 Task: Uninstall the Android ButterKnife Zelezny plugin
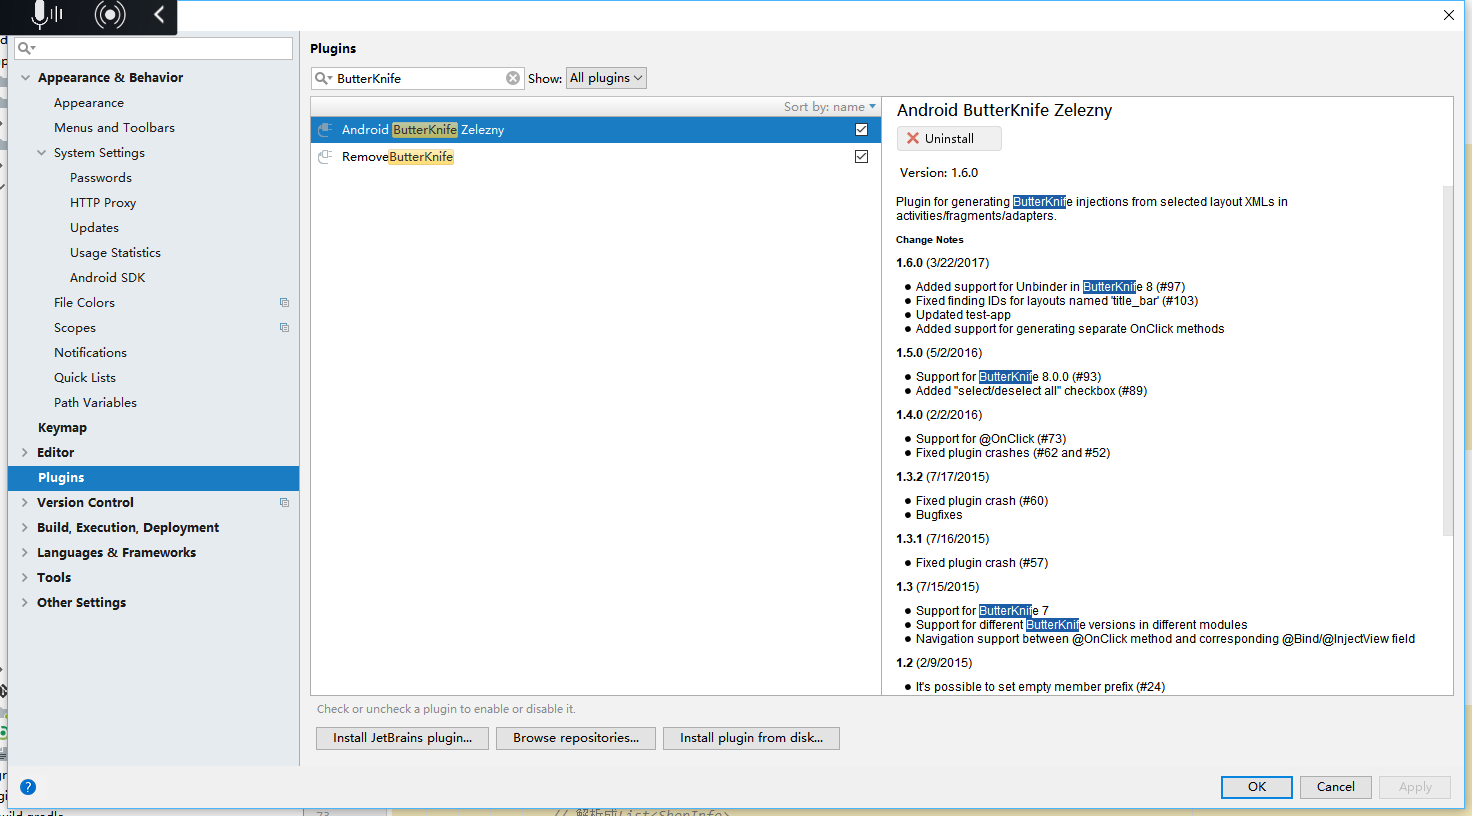pyautogui.click(x=949, y=139)
